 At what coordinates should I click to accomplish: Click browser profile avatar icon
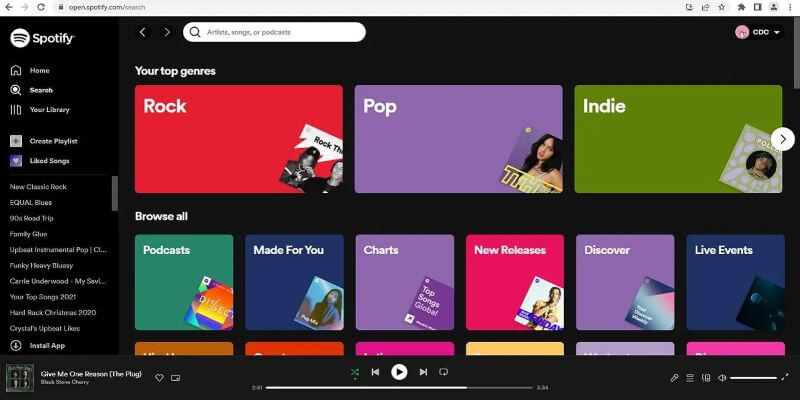pyautogui.click(x=774, y=7)
